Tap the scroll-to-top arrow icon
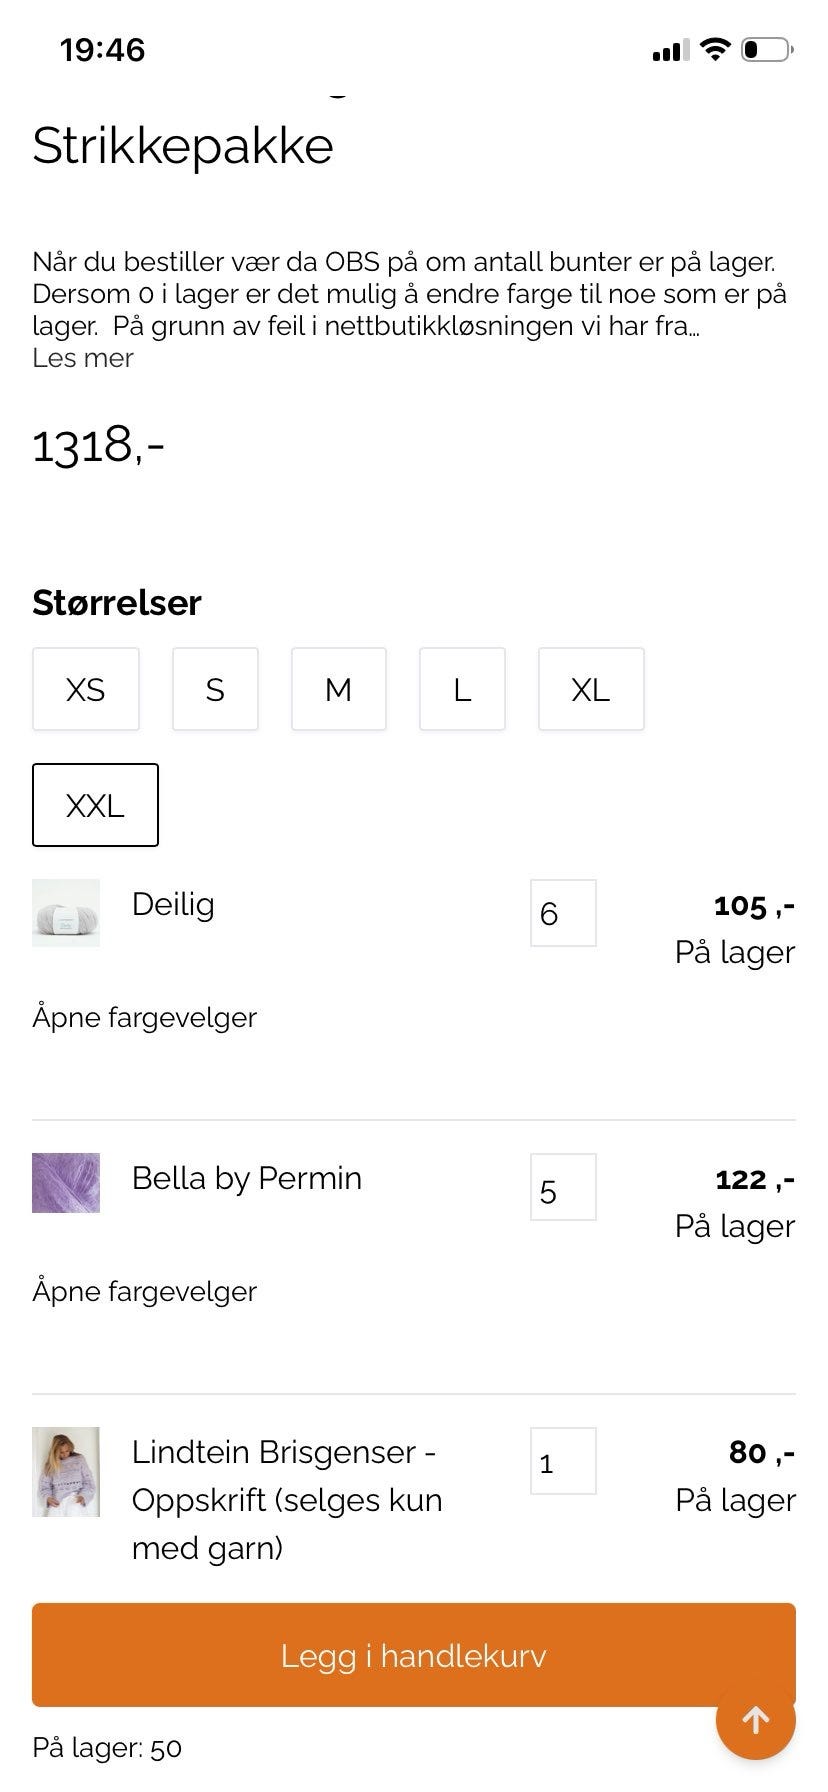The height and width of the screenshot is (1792, 828). tap(755, 1719)
